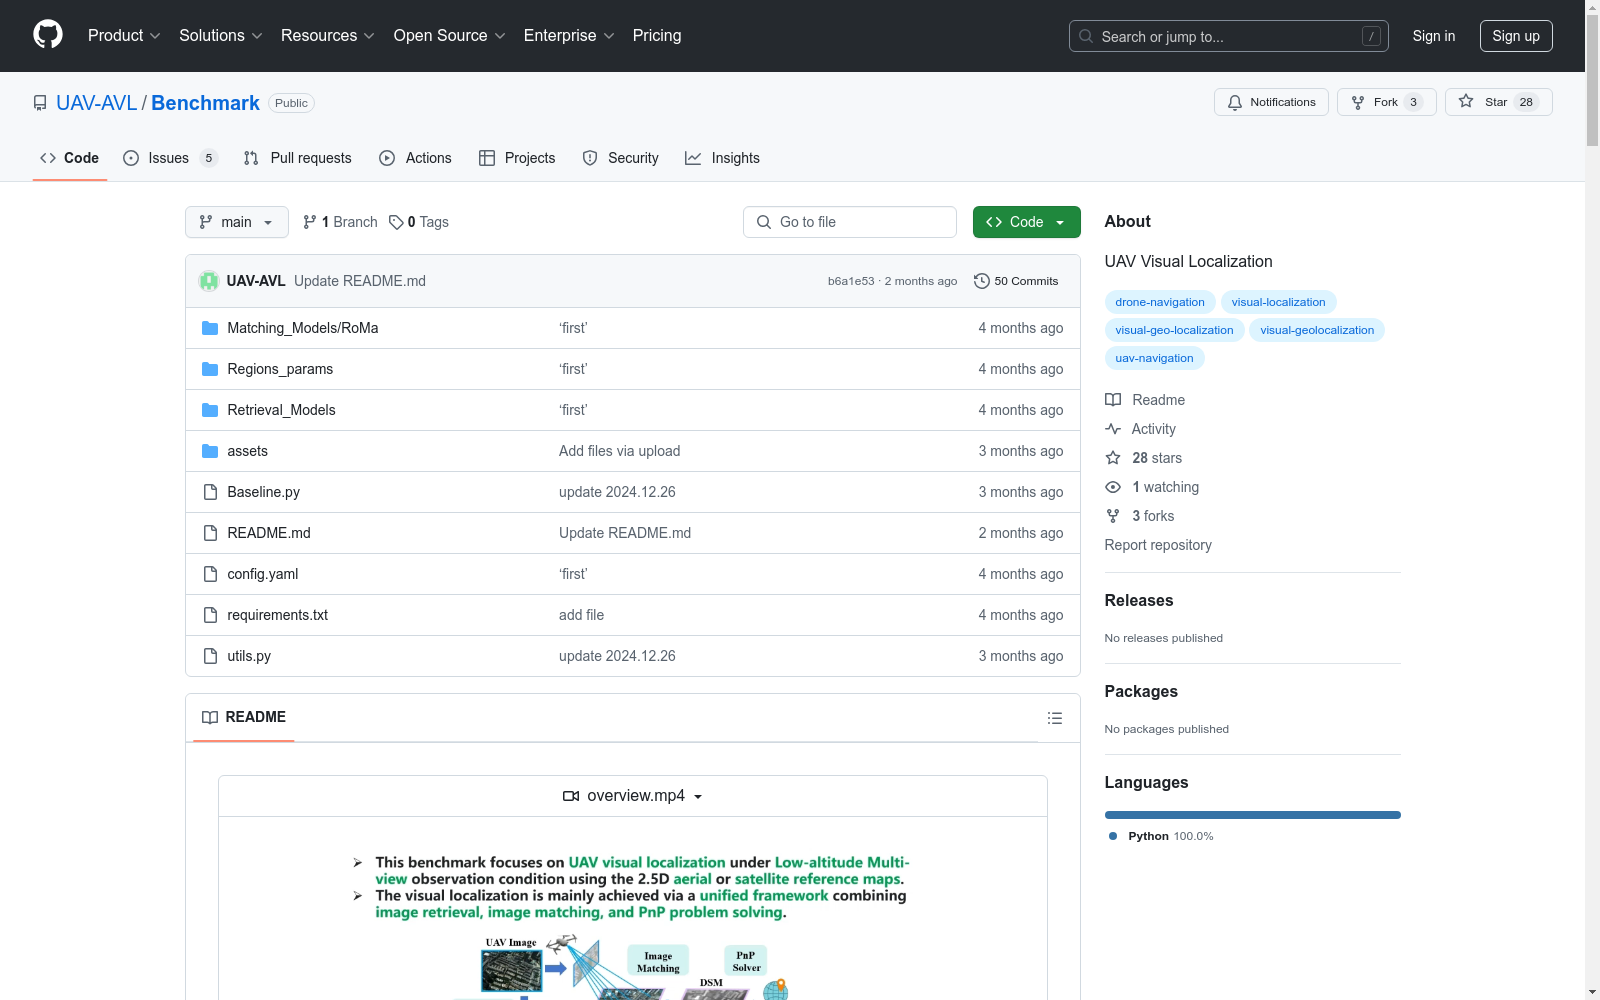Click the README.md file icon
The image size is (1600, 1000).
coord(210,533)
